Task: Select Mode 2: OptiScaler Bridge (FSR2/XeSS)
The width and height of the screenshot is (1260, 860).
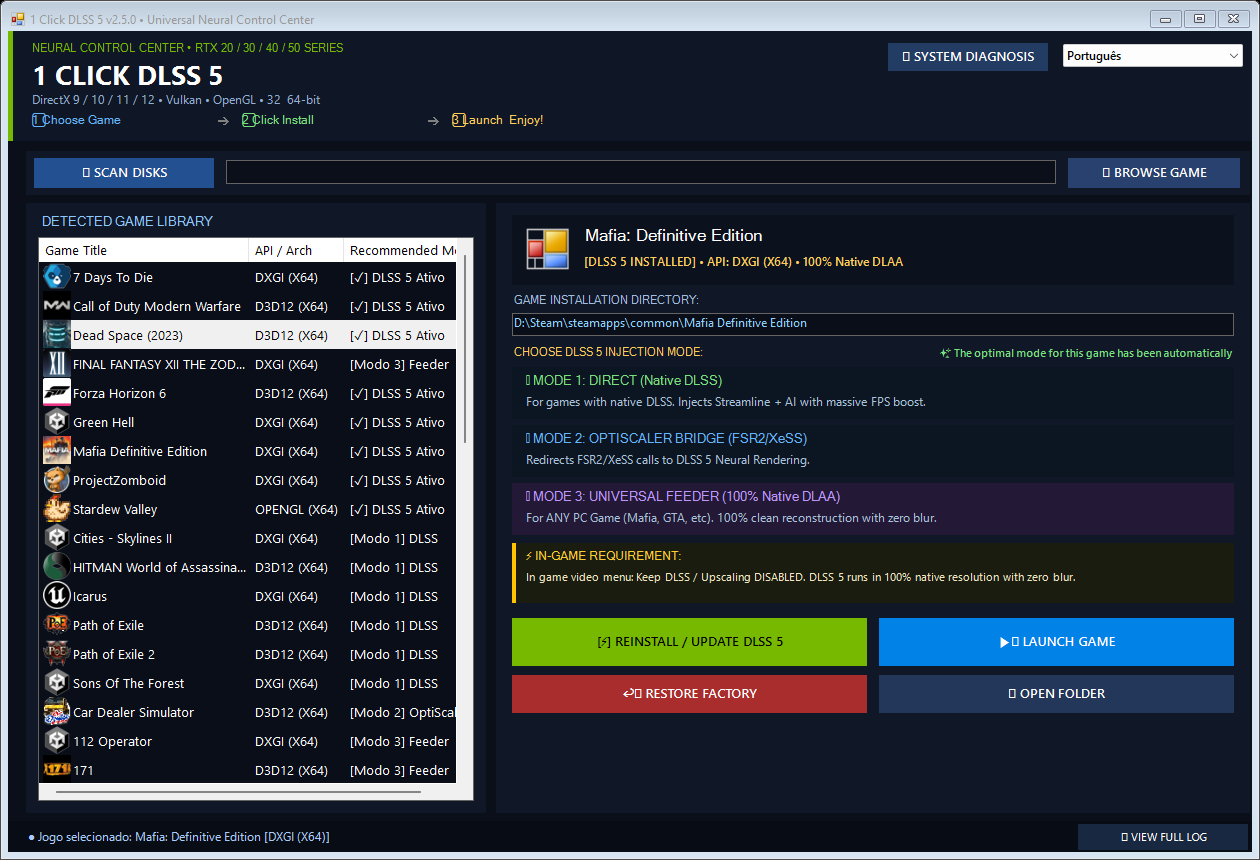Action: (872, 449)
